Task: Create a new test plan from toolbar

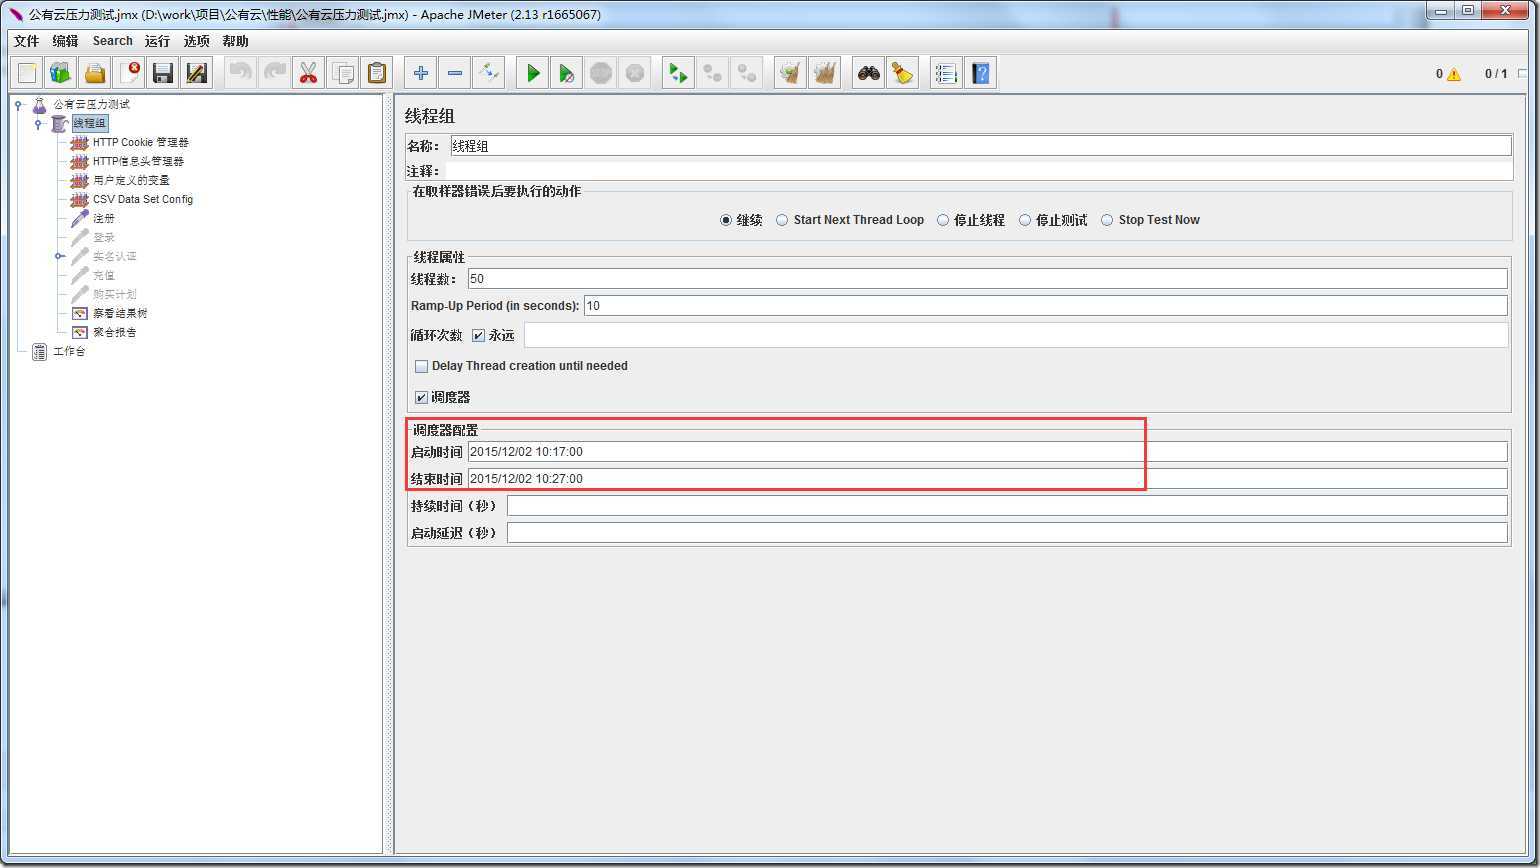Action: pos(27,73)
